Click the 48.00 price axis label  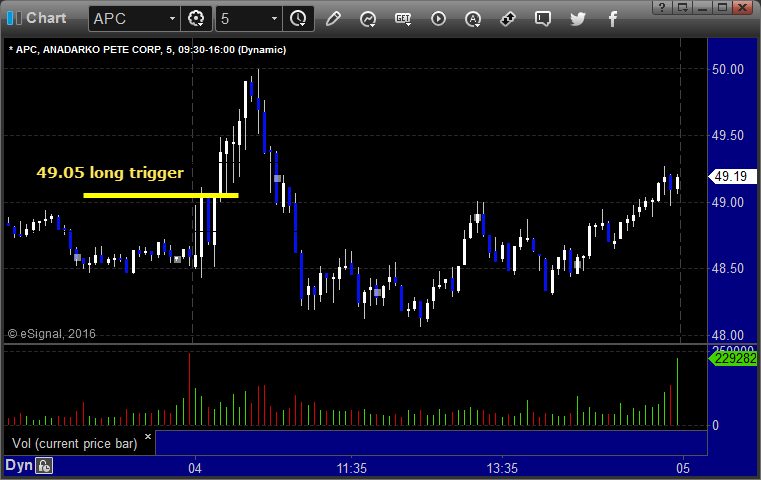728,335
